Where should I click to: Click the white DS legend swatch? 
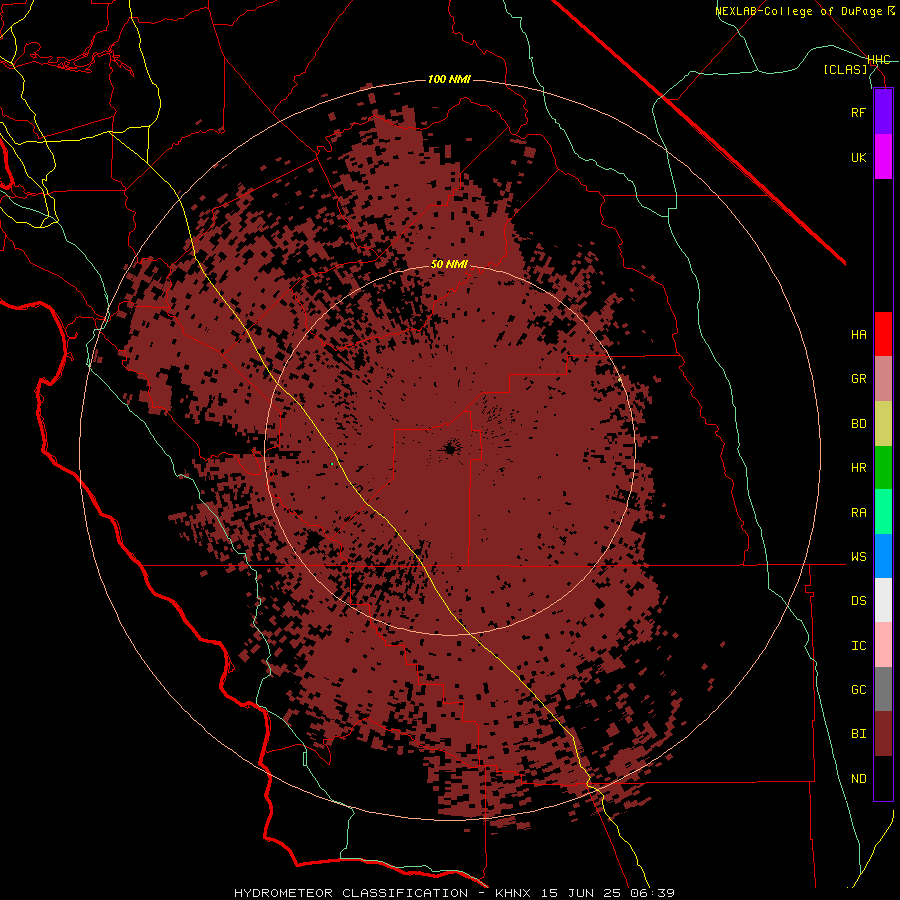pos(883,600)
